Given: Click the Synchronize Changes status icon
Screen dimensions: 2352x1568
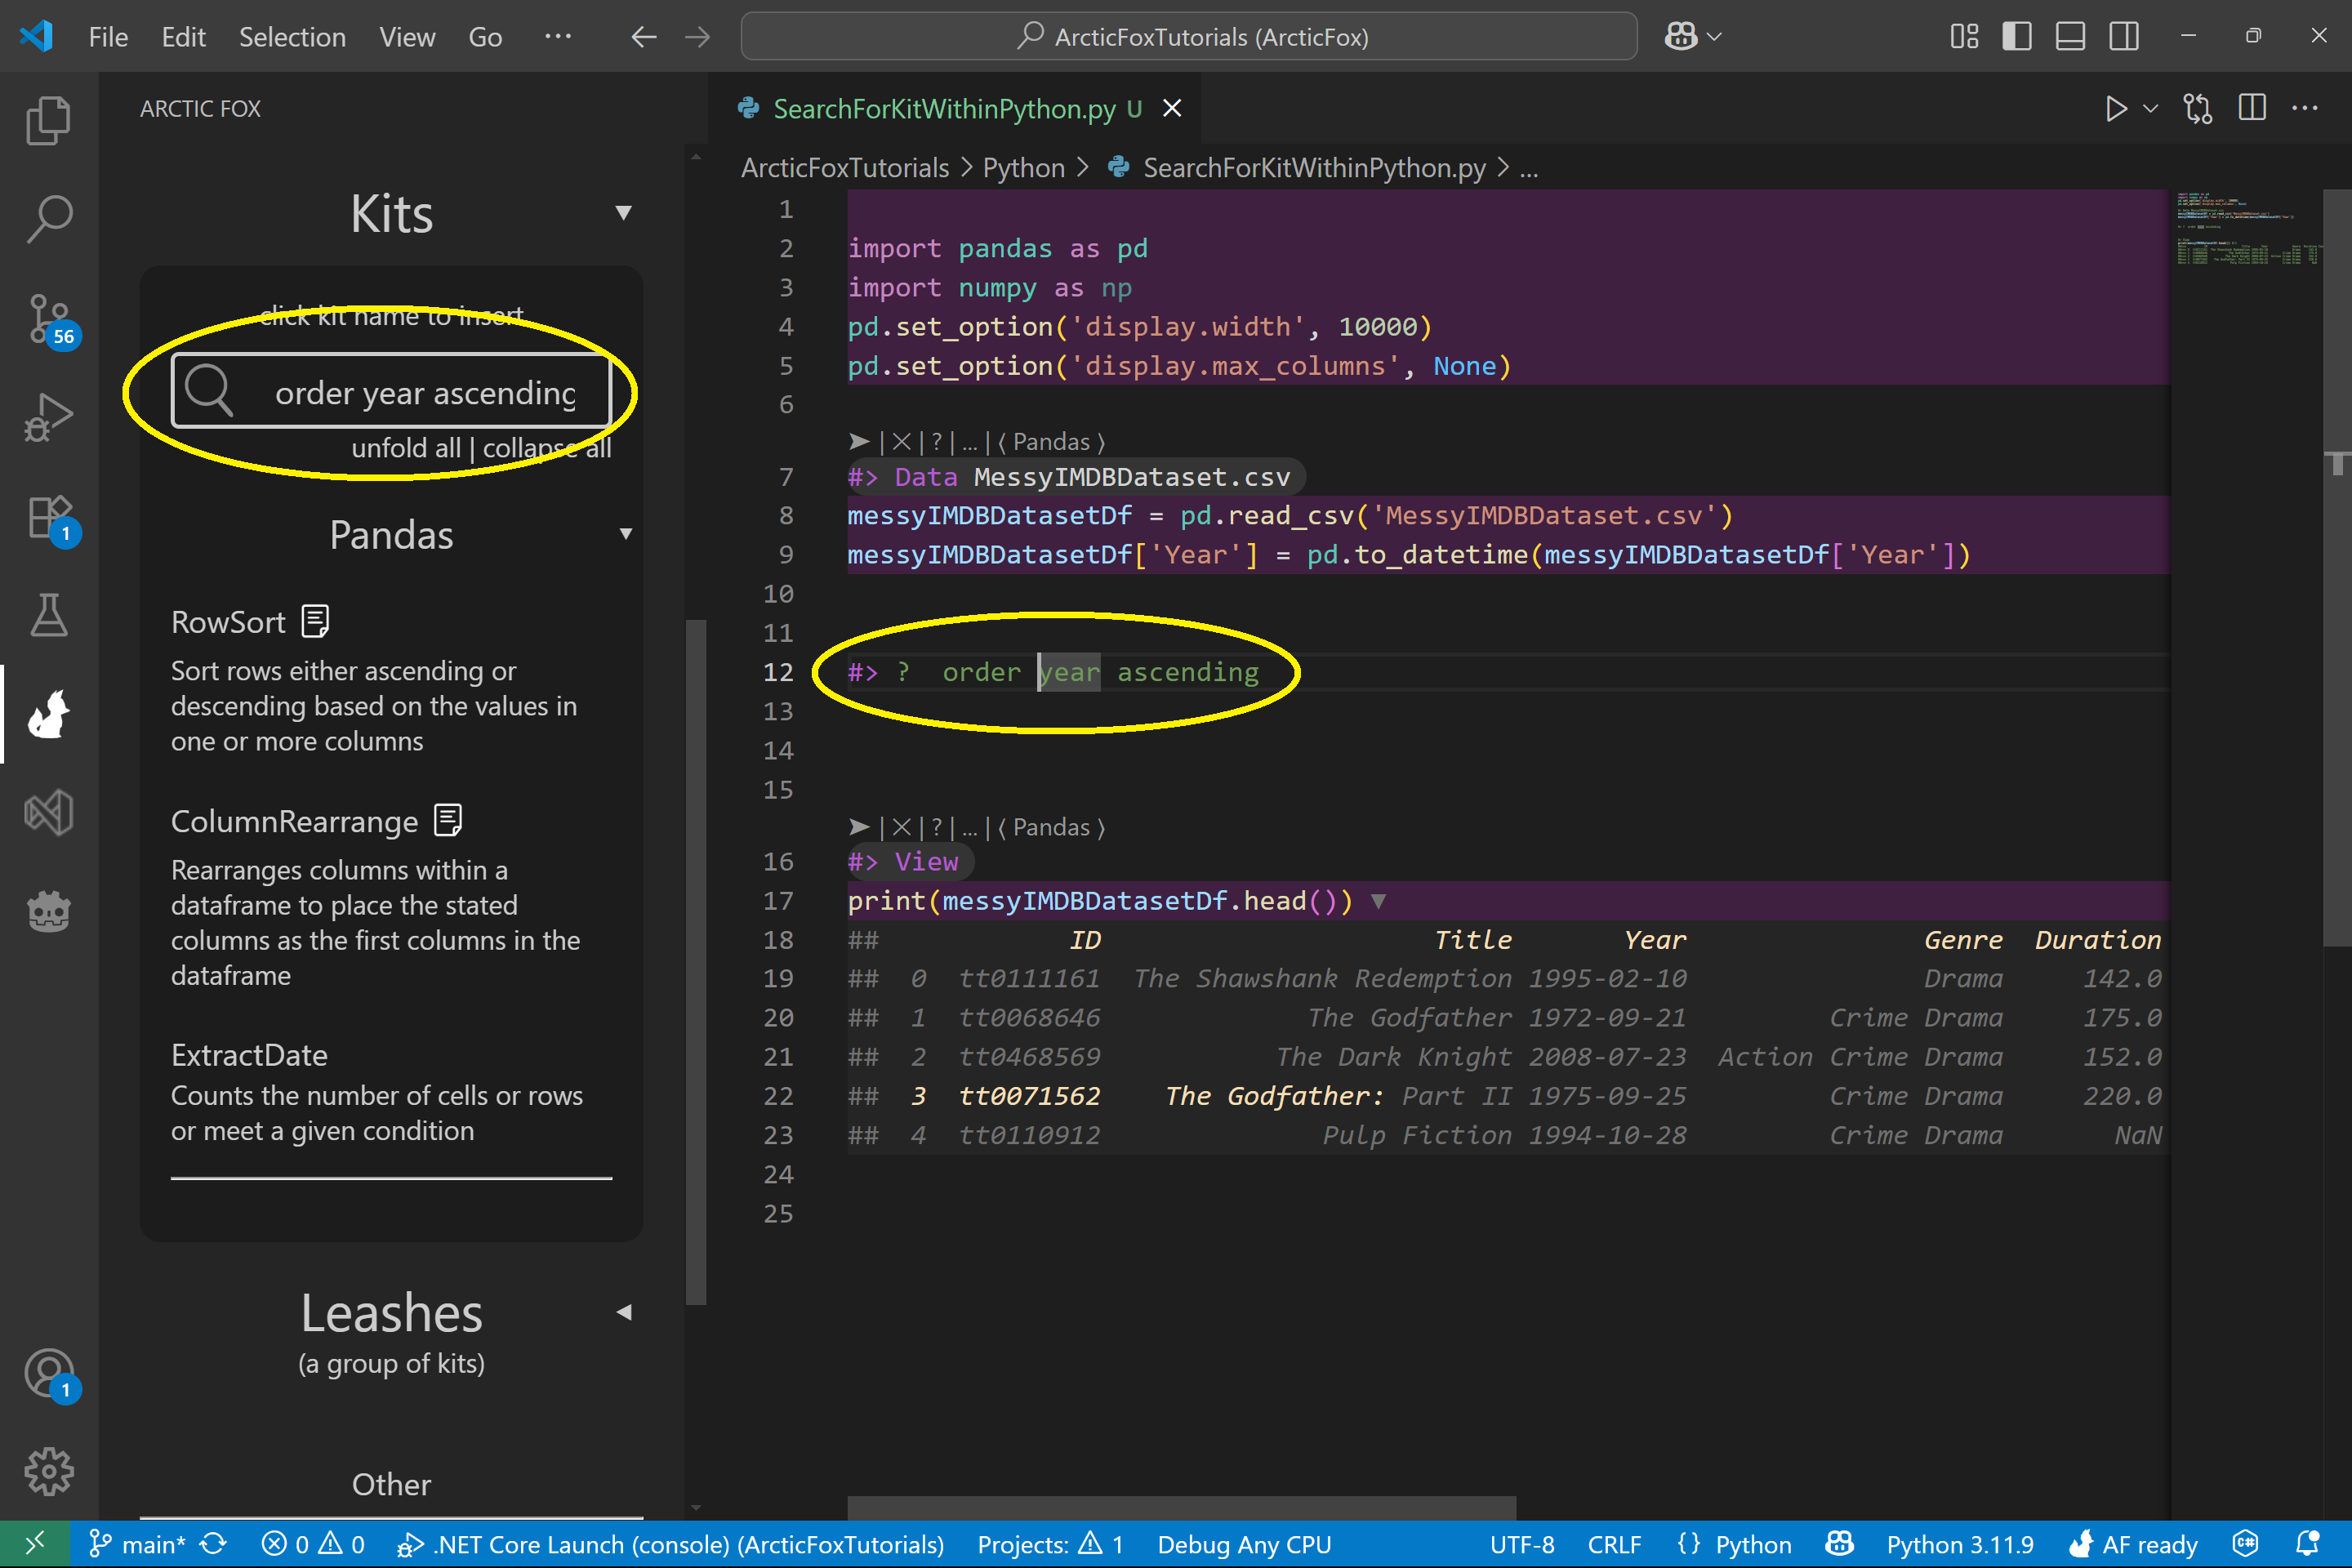Looking at the screenshot, I should (214, 1544).
